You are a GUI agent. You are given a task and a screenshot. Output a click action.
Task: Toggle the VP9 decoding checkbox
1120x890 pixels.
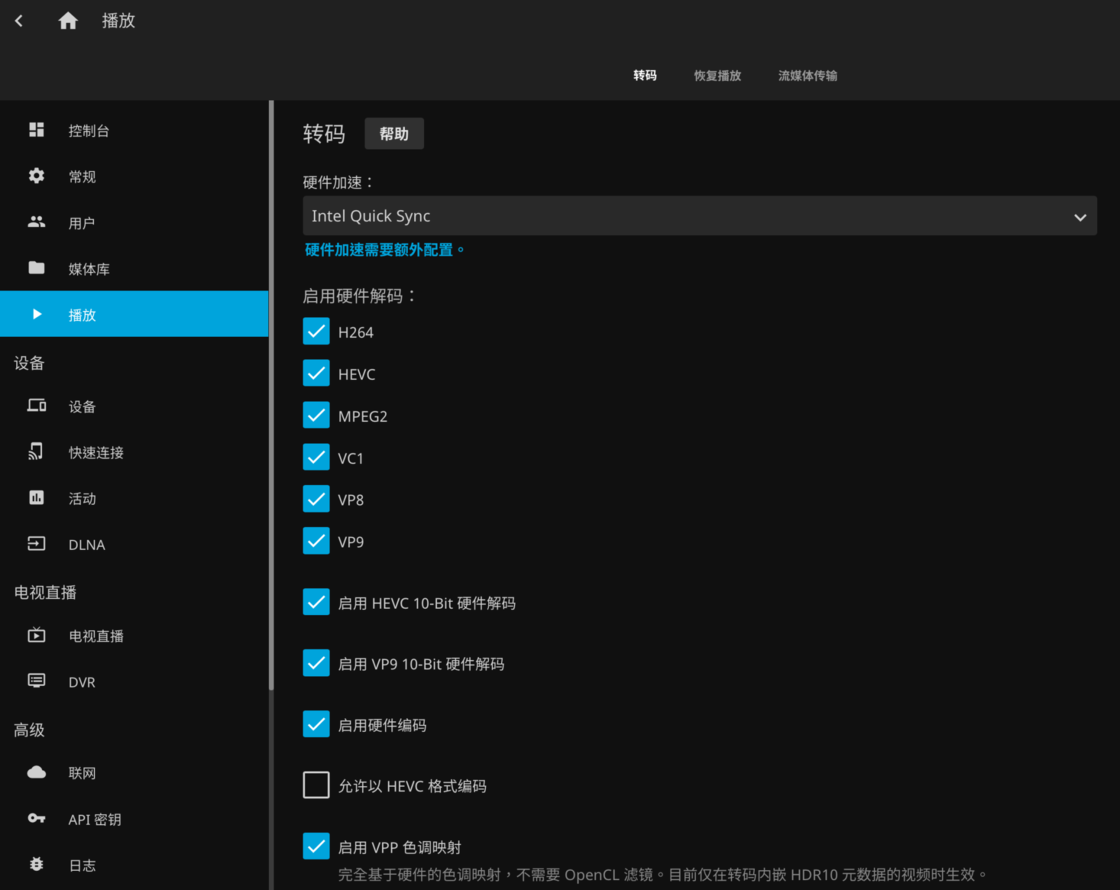point(316,541)
